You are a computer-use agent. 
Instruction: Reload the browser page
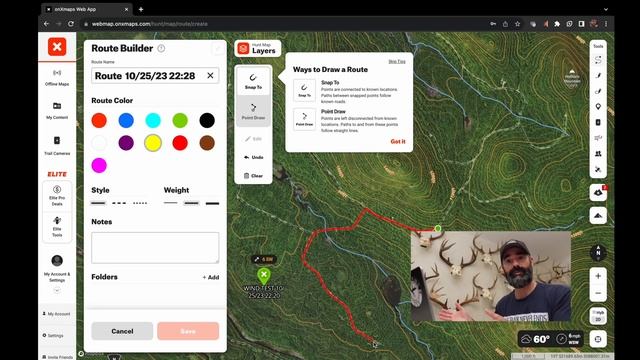71,24
